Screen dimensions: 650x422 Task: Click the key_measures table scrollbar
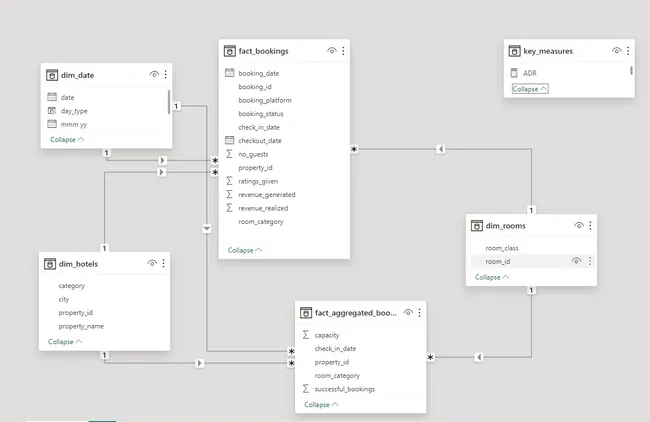[x=631, y=70]
